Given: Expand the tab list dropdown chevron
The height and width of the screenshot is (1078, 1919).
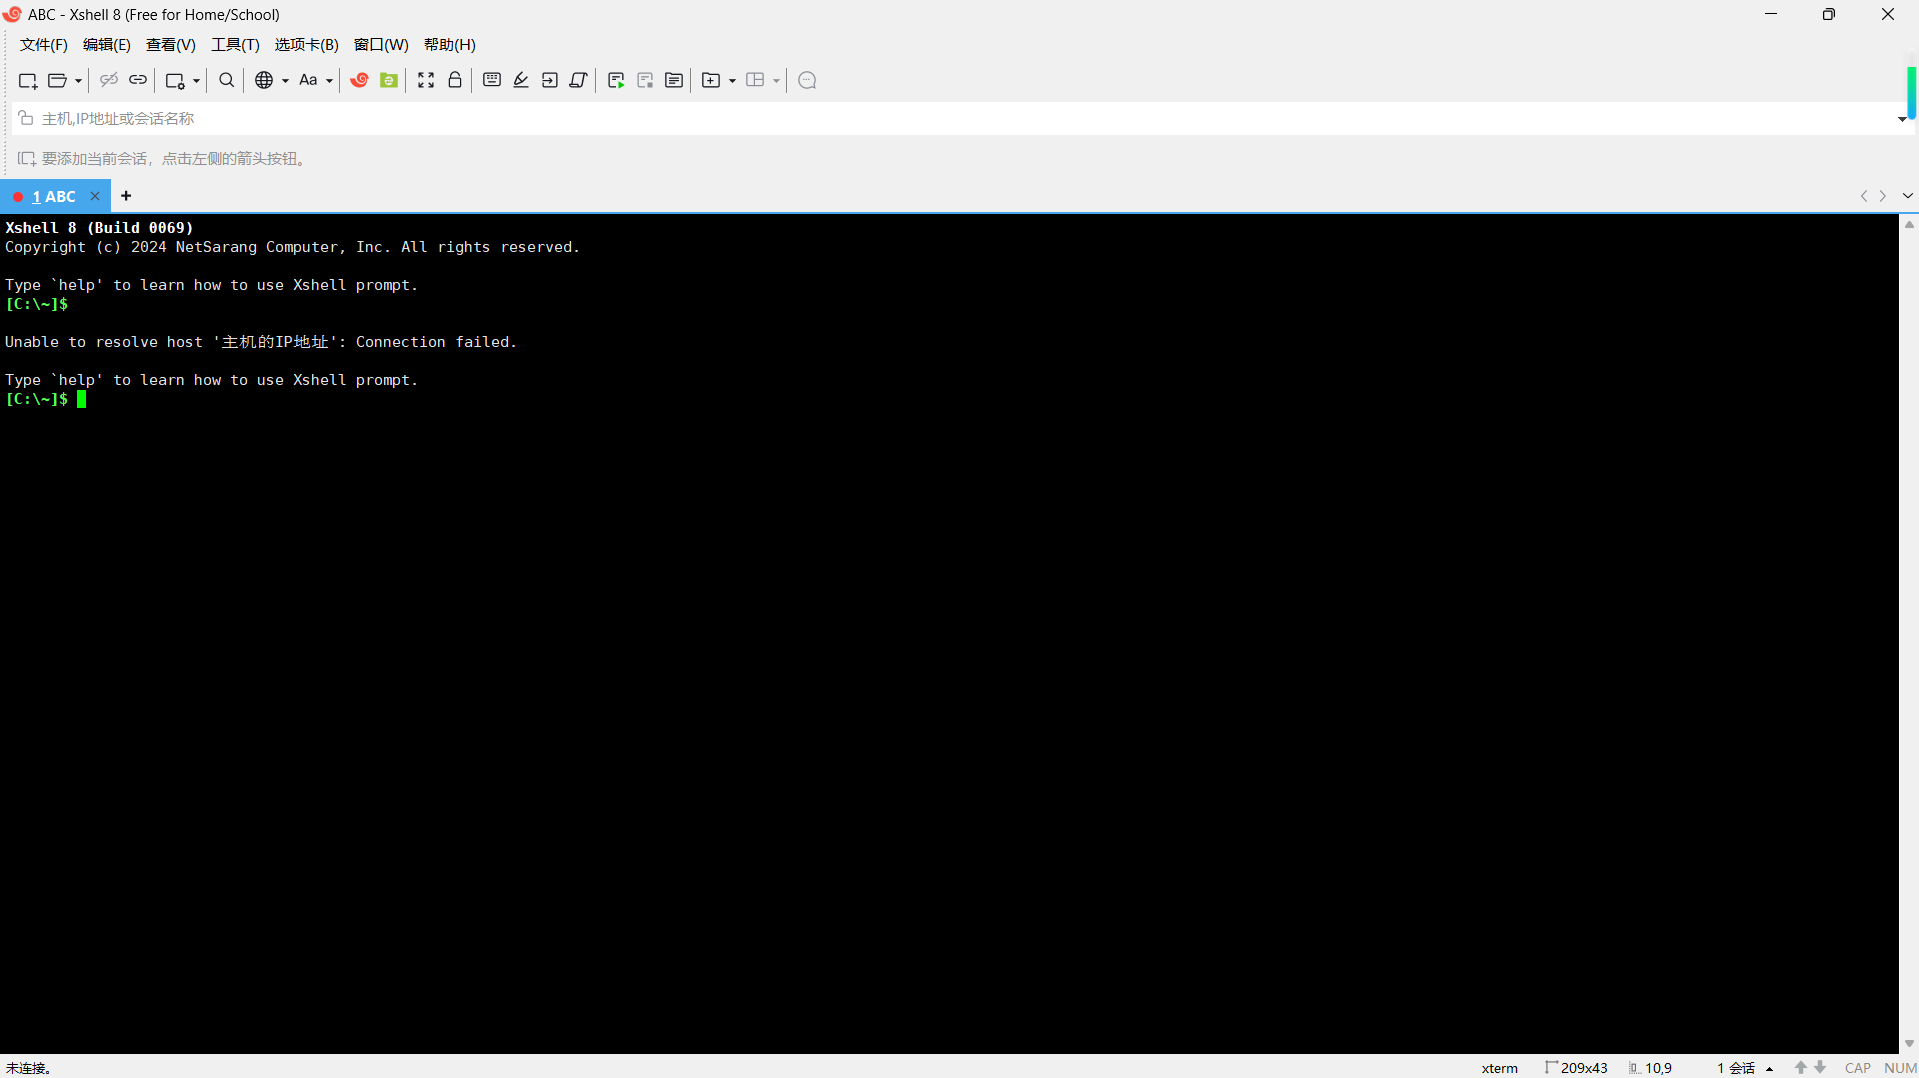Looking at the screenshot, I should click(x=1908, y=196).
